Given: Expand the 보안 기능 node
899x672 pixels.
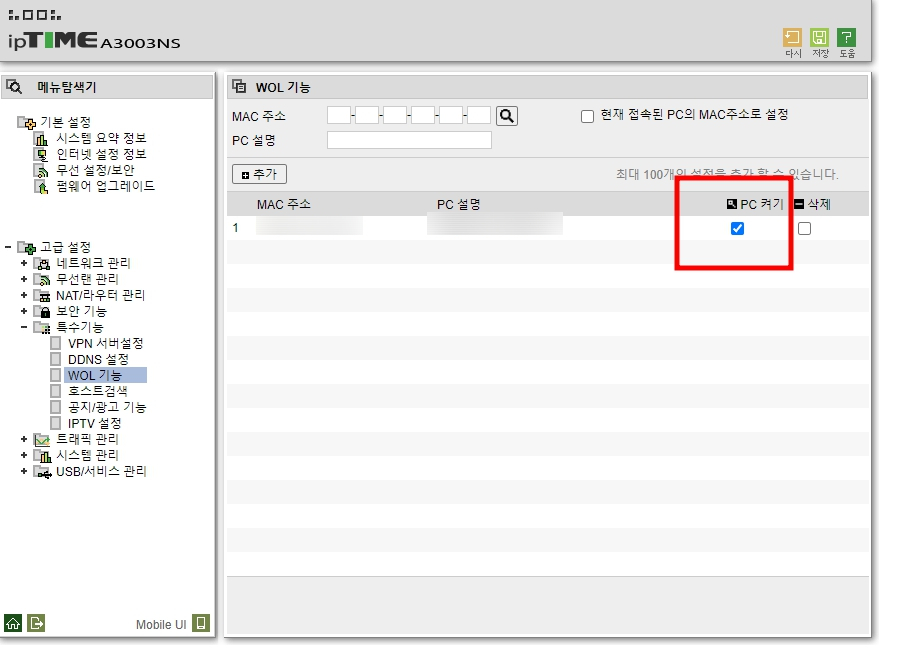Looking at the screenshot, I should coord(24,311).
